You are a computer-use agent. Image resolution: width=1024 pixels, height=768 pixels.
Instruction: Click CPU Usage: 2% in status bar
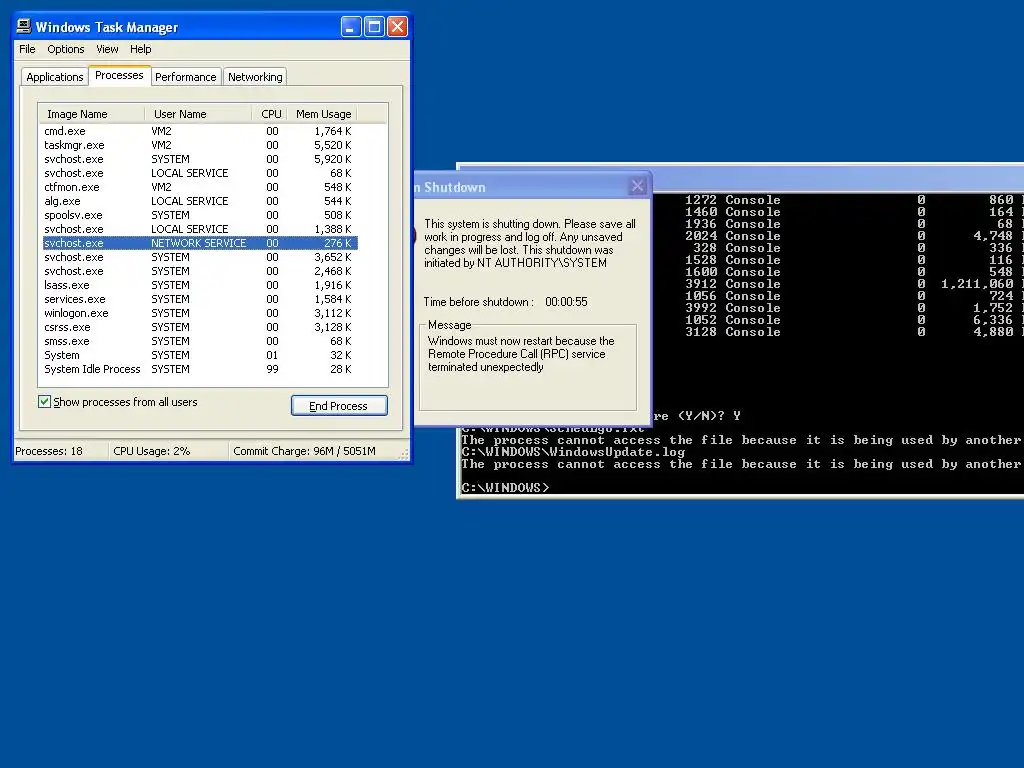click(x=152, y=451)
